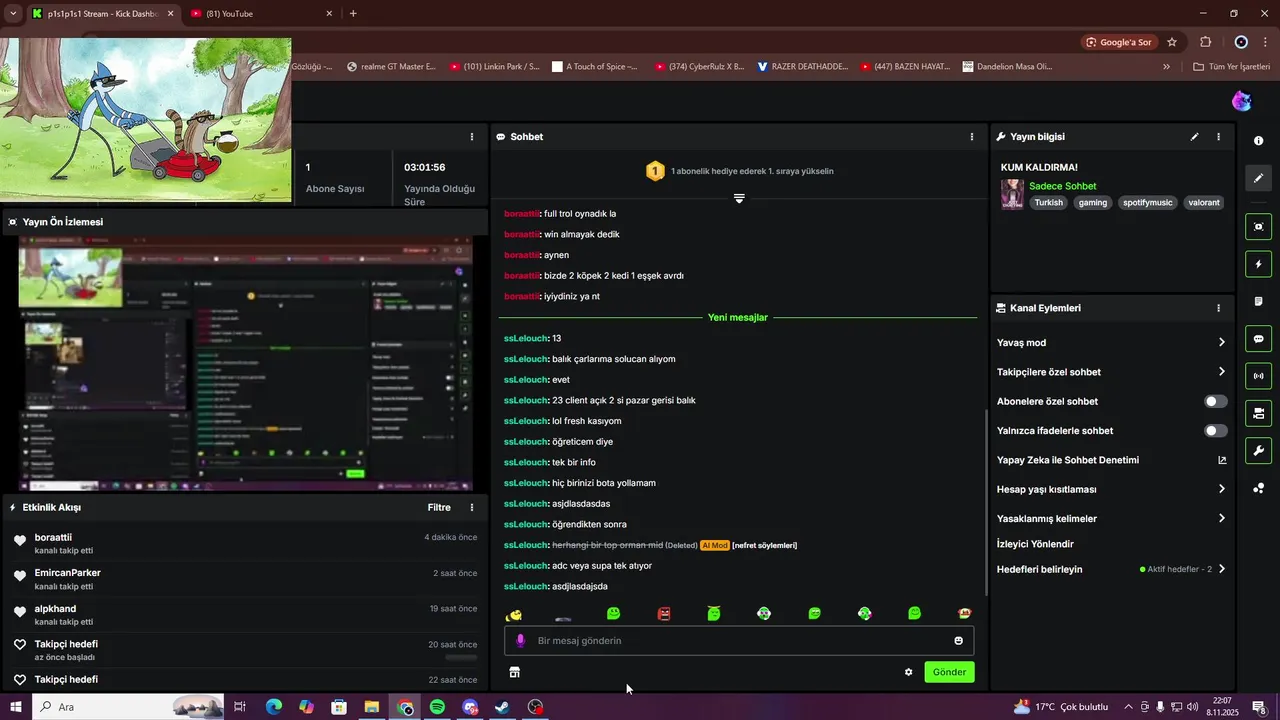Open Etkinlik Akışı three-dot menu
Screen dimensions: 1280x720
tap(472, 508)
